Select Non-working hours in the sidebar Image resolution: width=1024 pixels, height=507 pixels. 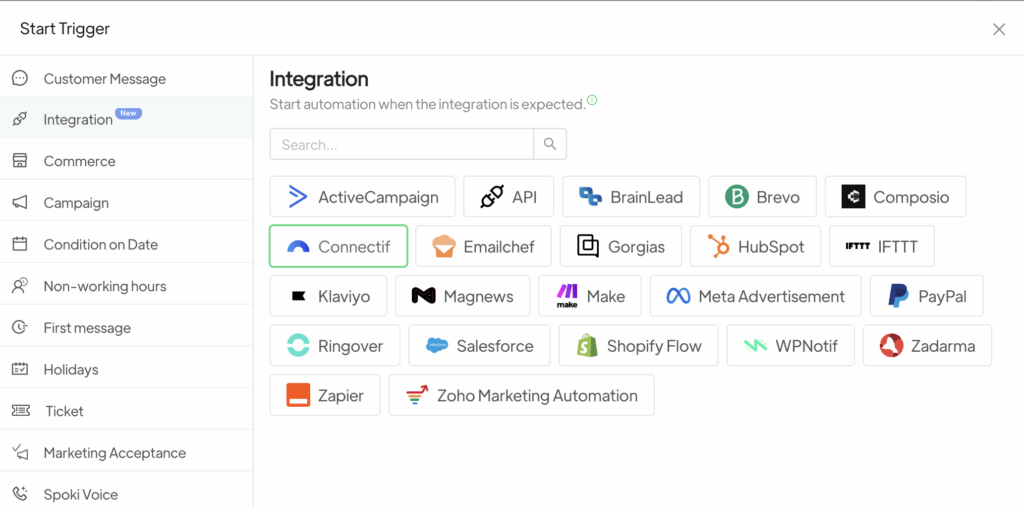click(104, 286)
